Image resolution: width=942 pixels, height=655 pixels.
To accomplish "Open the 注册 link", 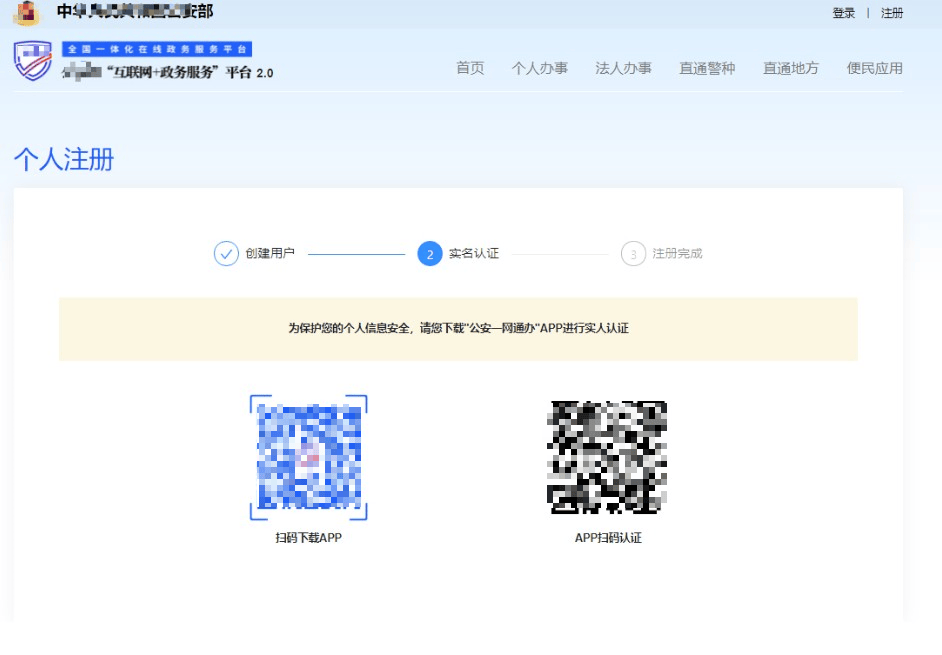I will tap(892, 13).
